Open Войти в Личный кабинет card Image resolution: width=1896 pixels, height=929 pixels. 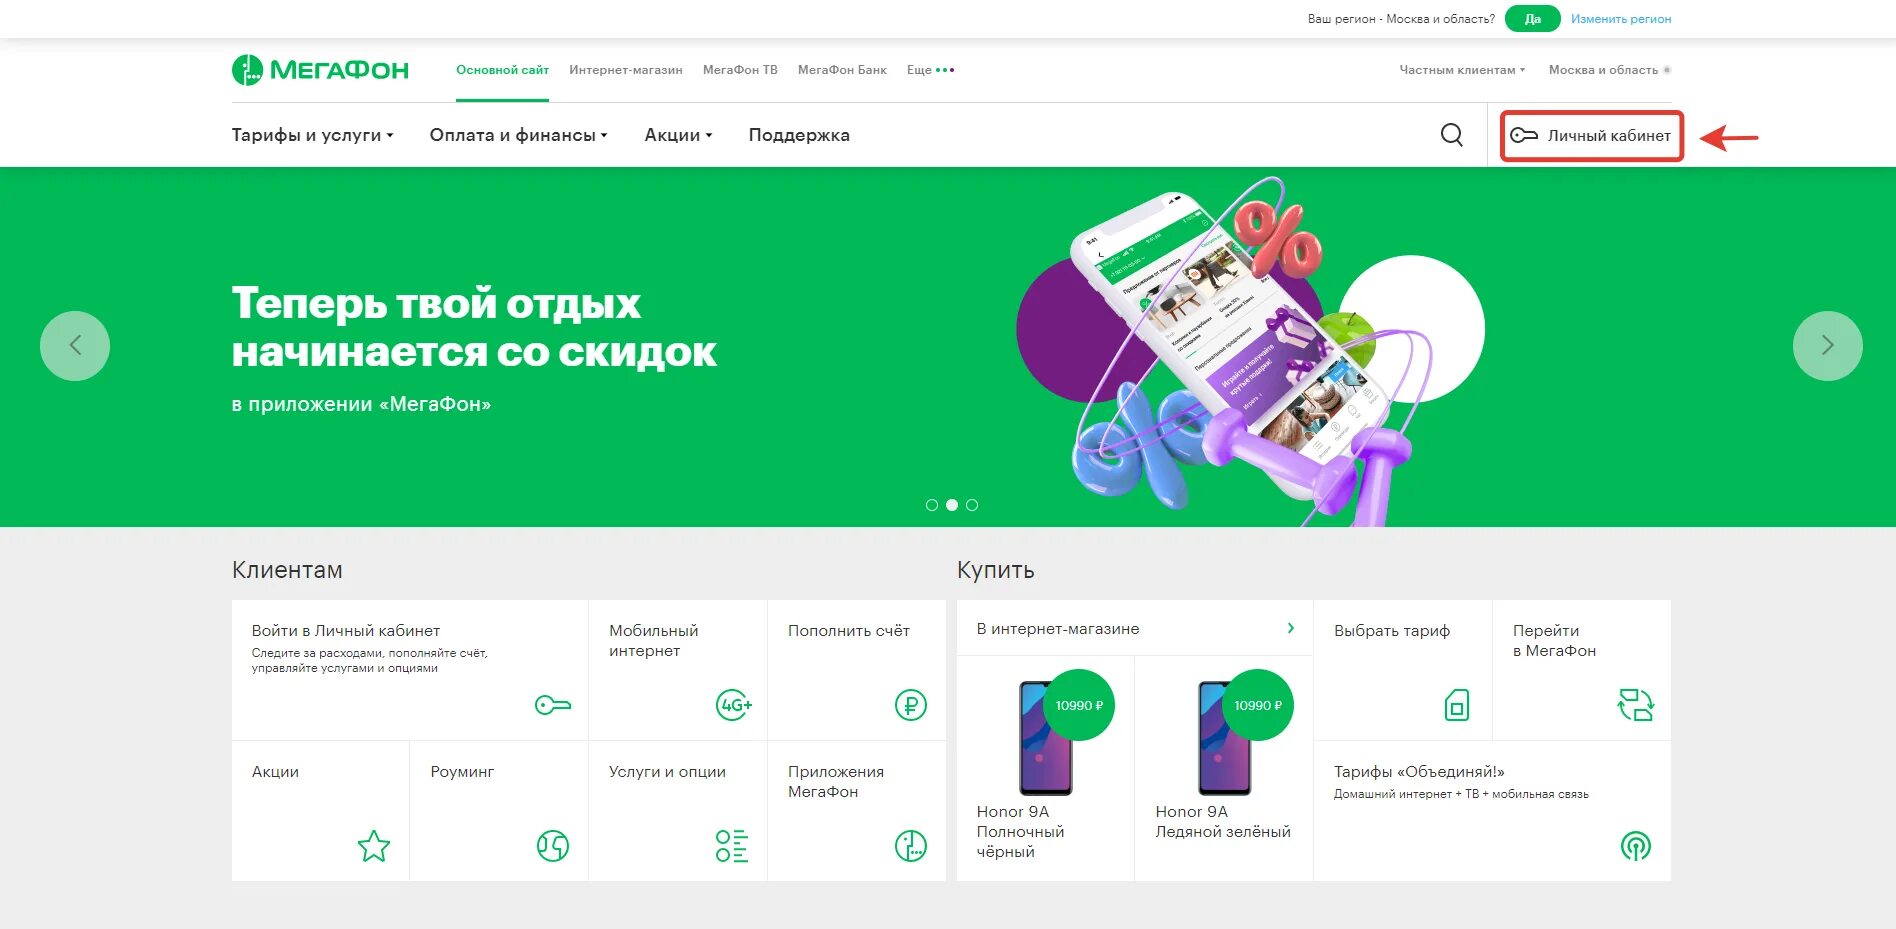coord(410,670)
